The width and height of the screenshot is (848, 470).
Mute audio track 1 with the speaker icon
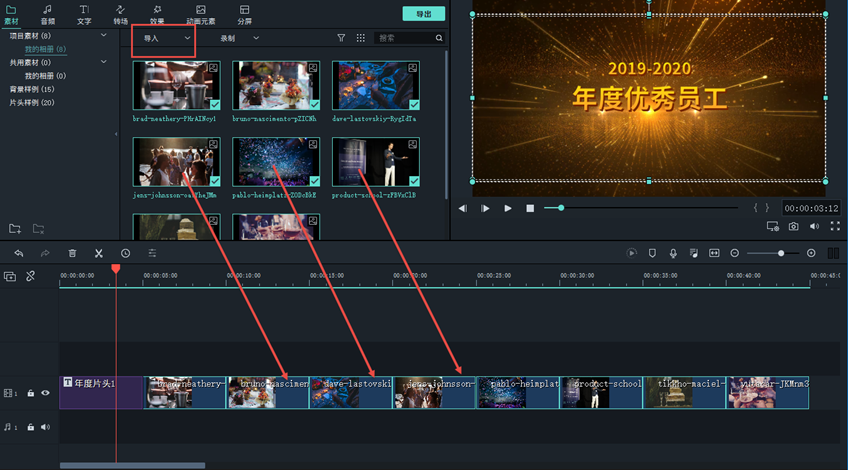tap(45, 427)
